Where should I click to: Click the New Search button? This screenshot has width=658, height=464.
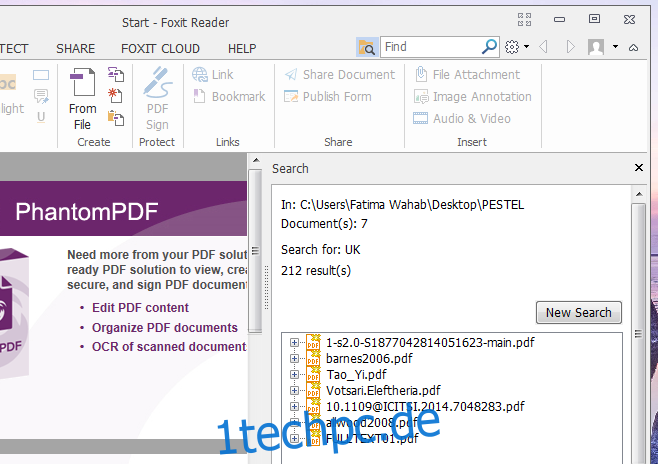pyautogui.click(x=579, y=313)
